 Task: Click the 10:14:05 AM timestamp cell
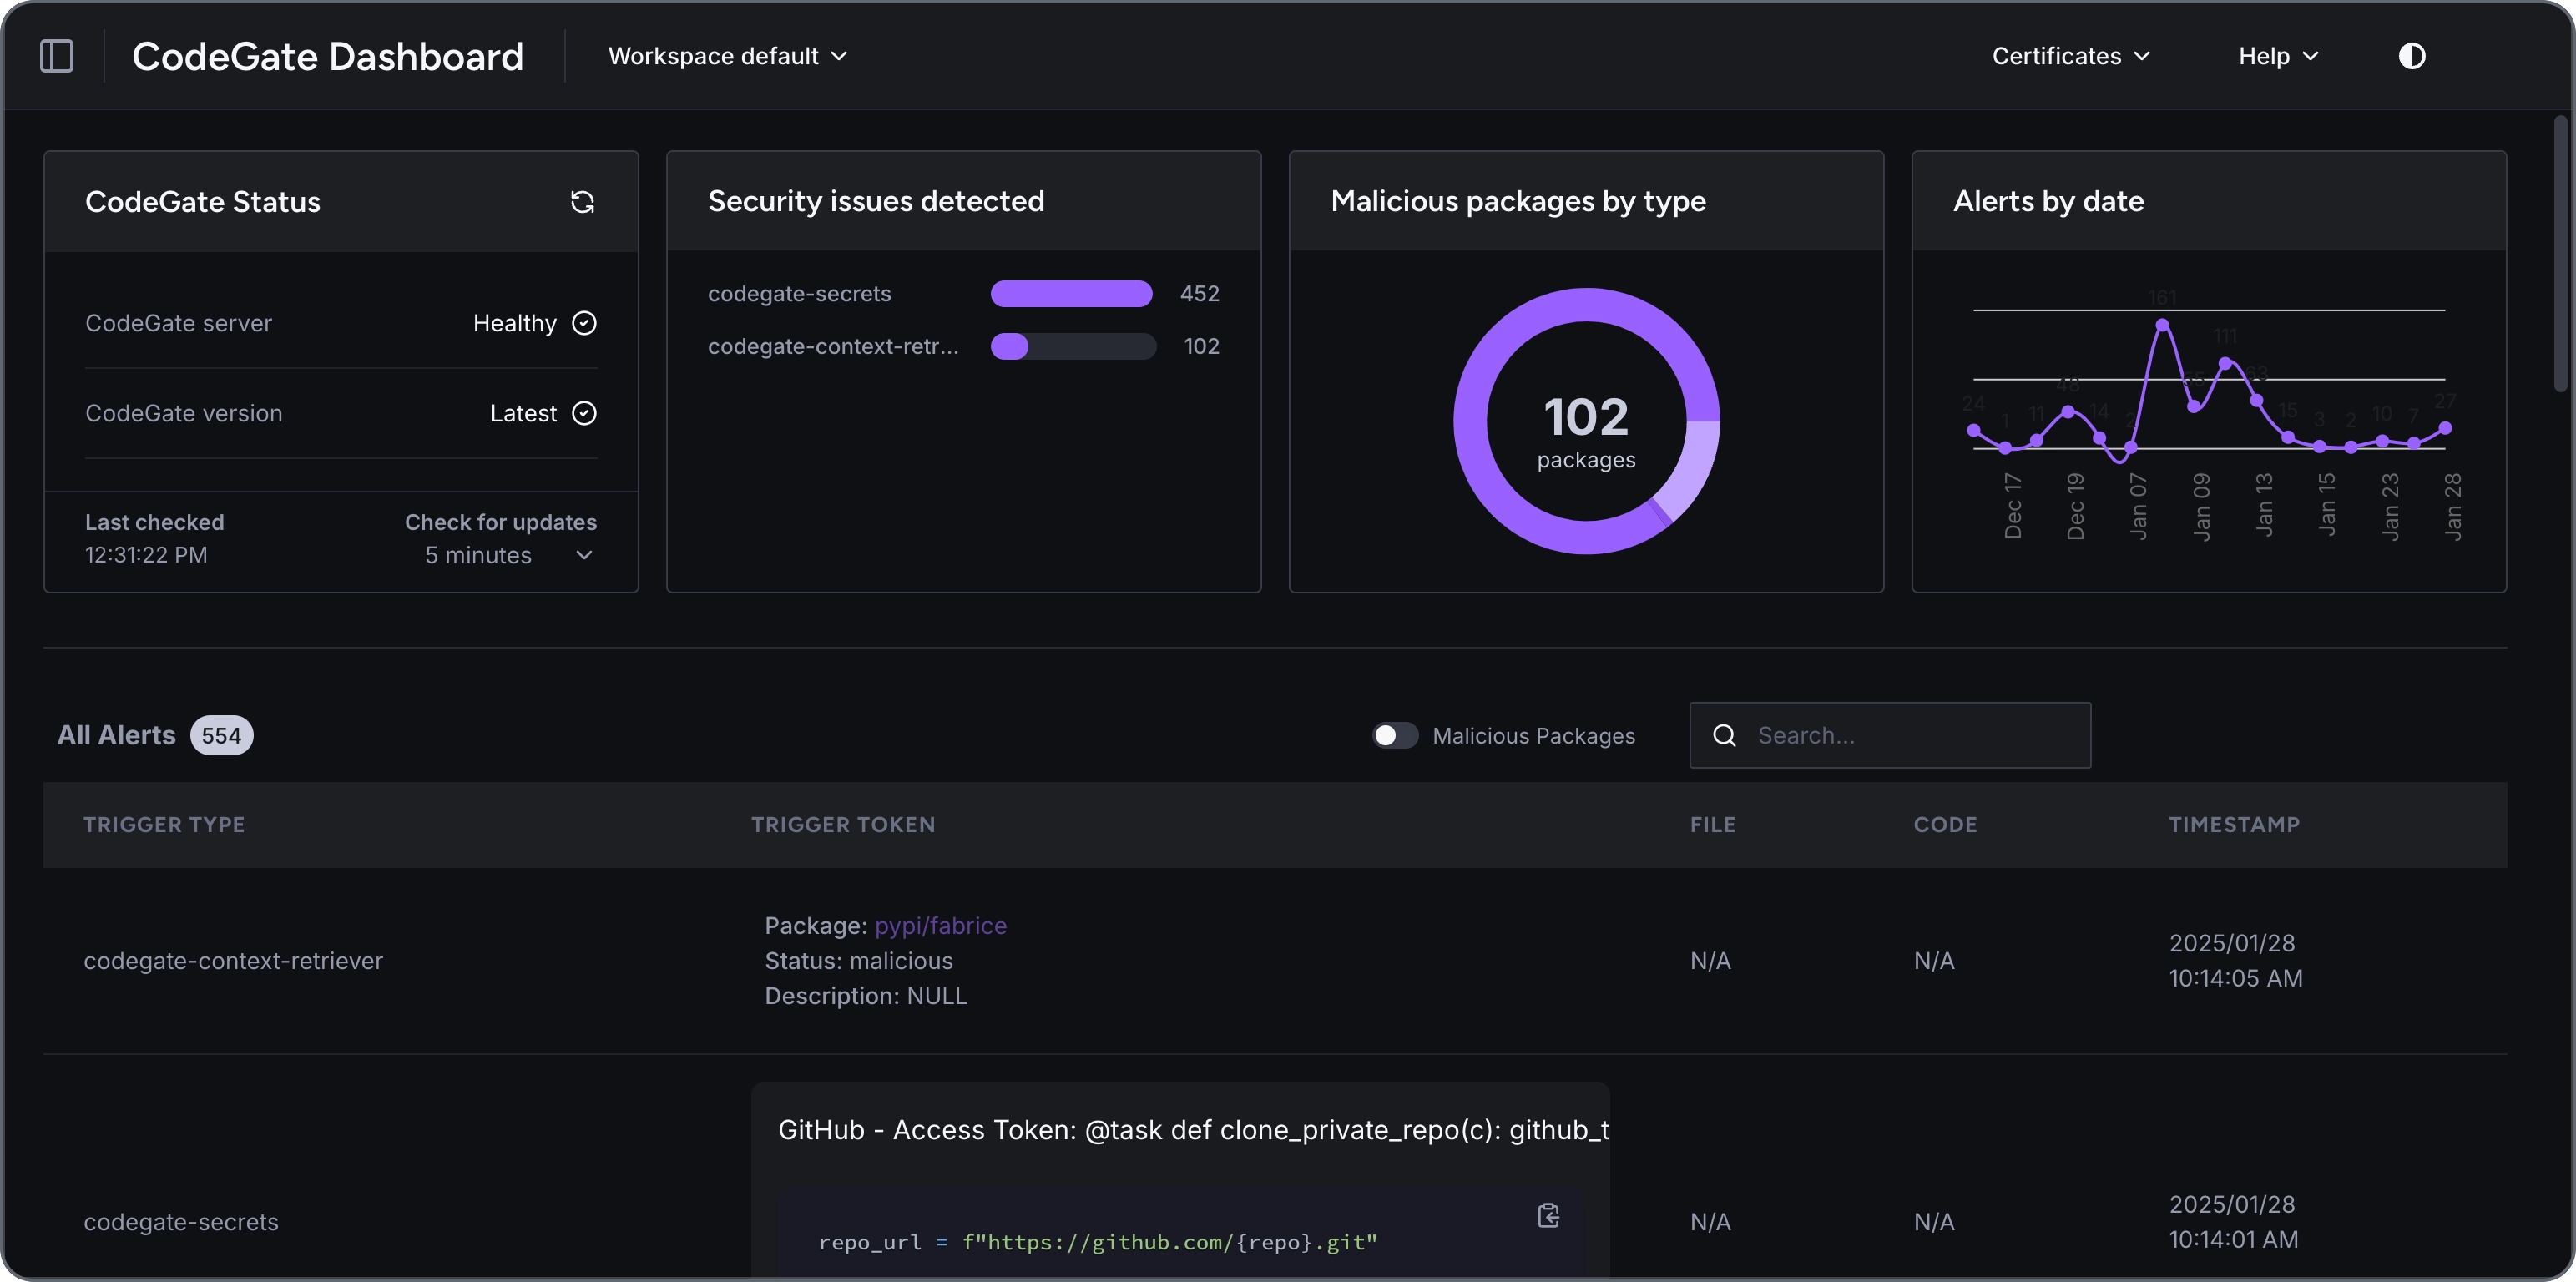pyautogui.click(x=2235, y=961)
